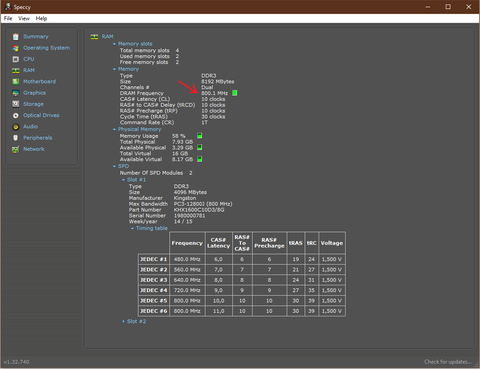The image size is (480, 369).
Task: Open Motherboard section label
Action: [39, 82]
